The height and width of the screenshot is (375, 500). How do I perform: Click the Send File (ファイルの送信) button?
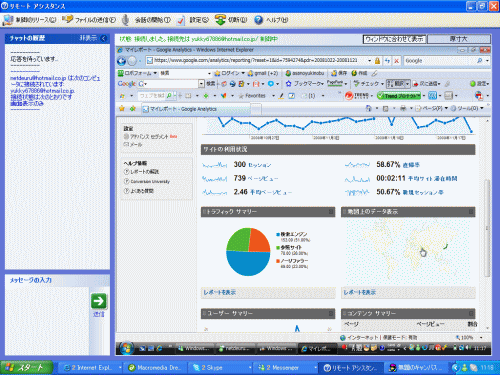coord(89,20)
